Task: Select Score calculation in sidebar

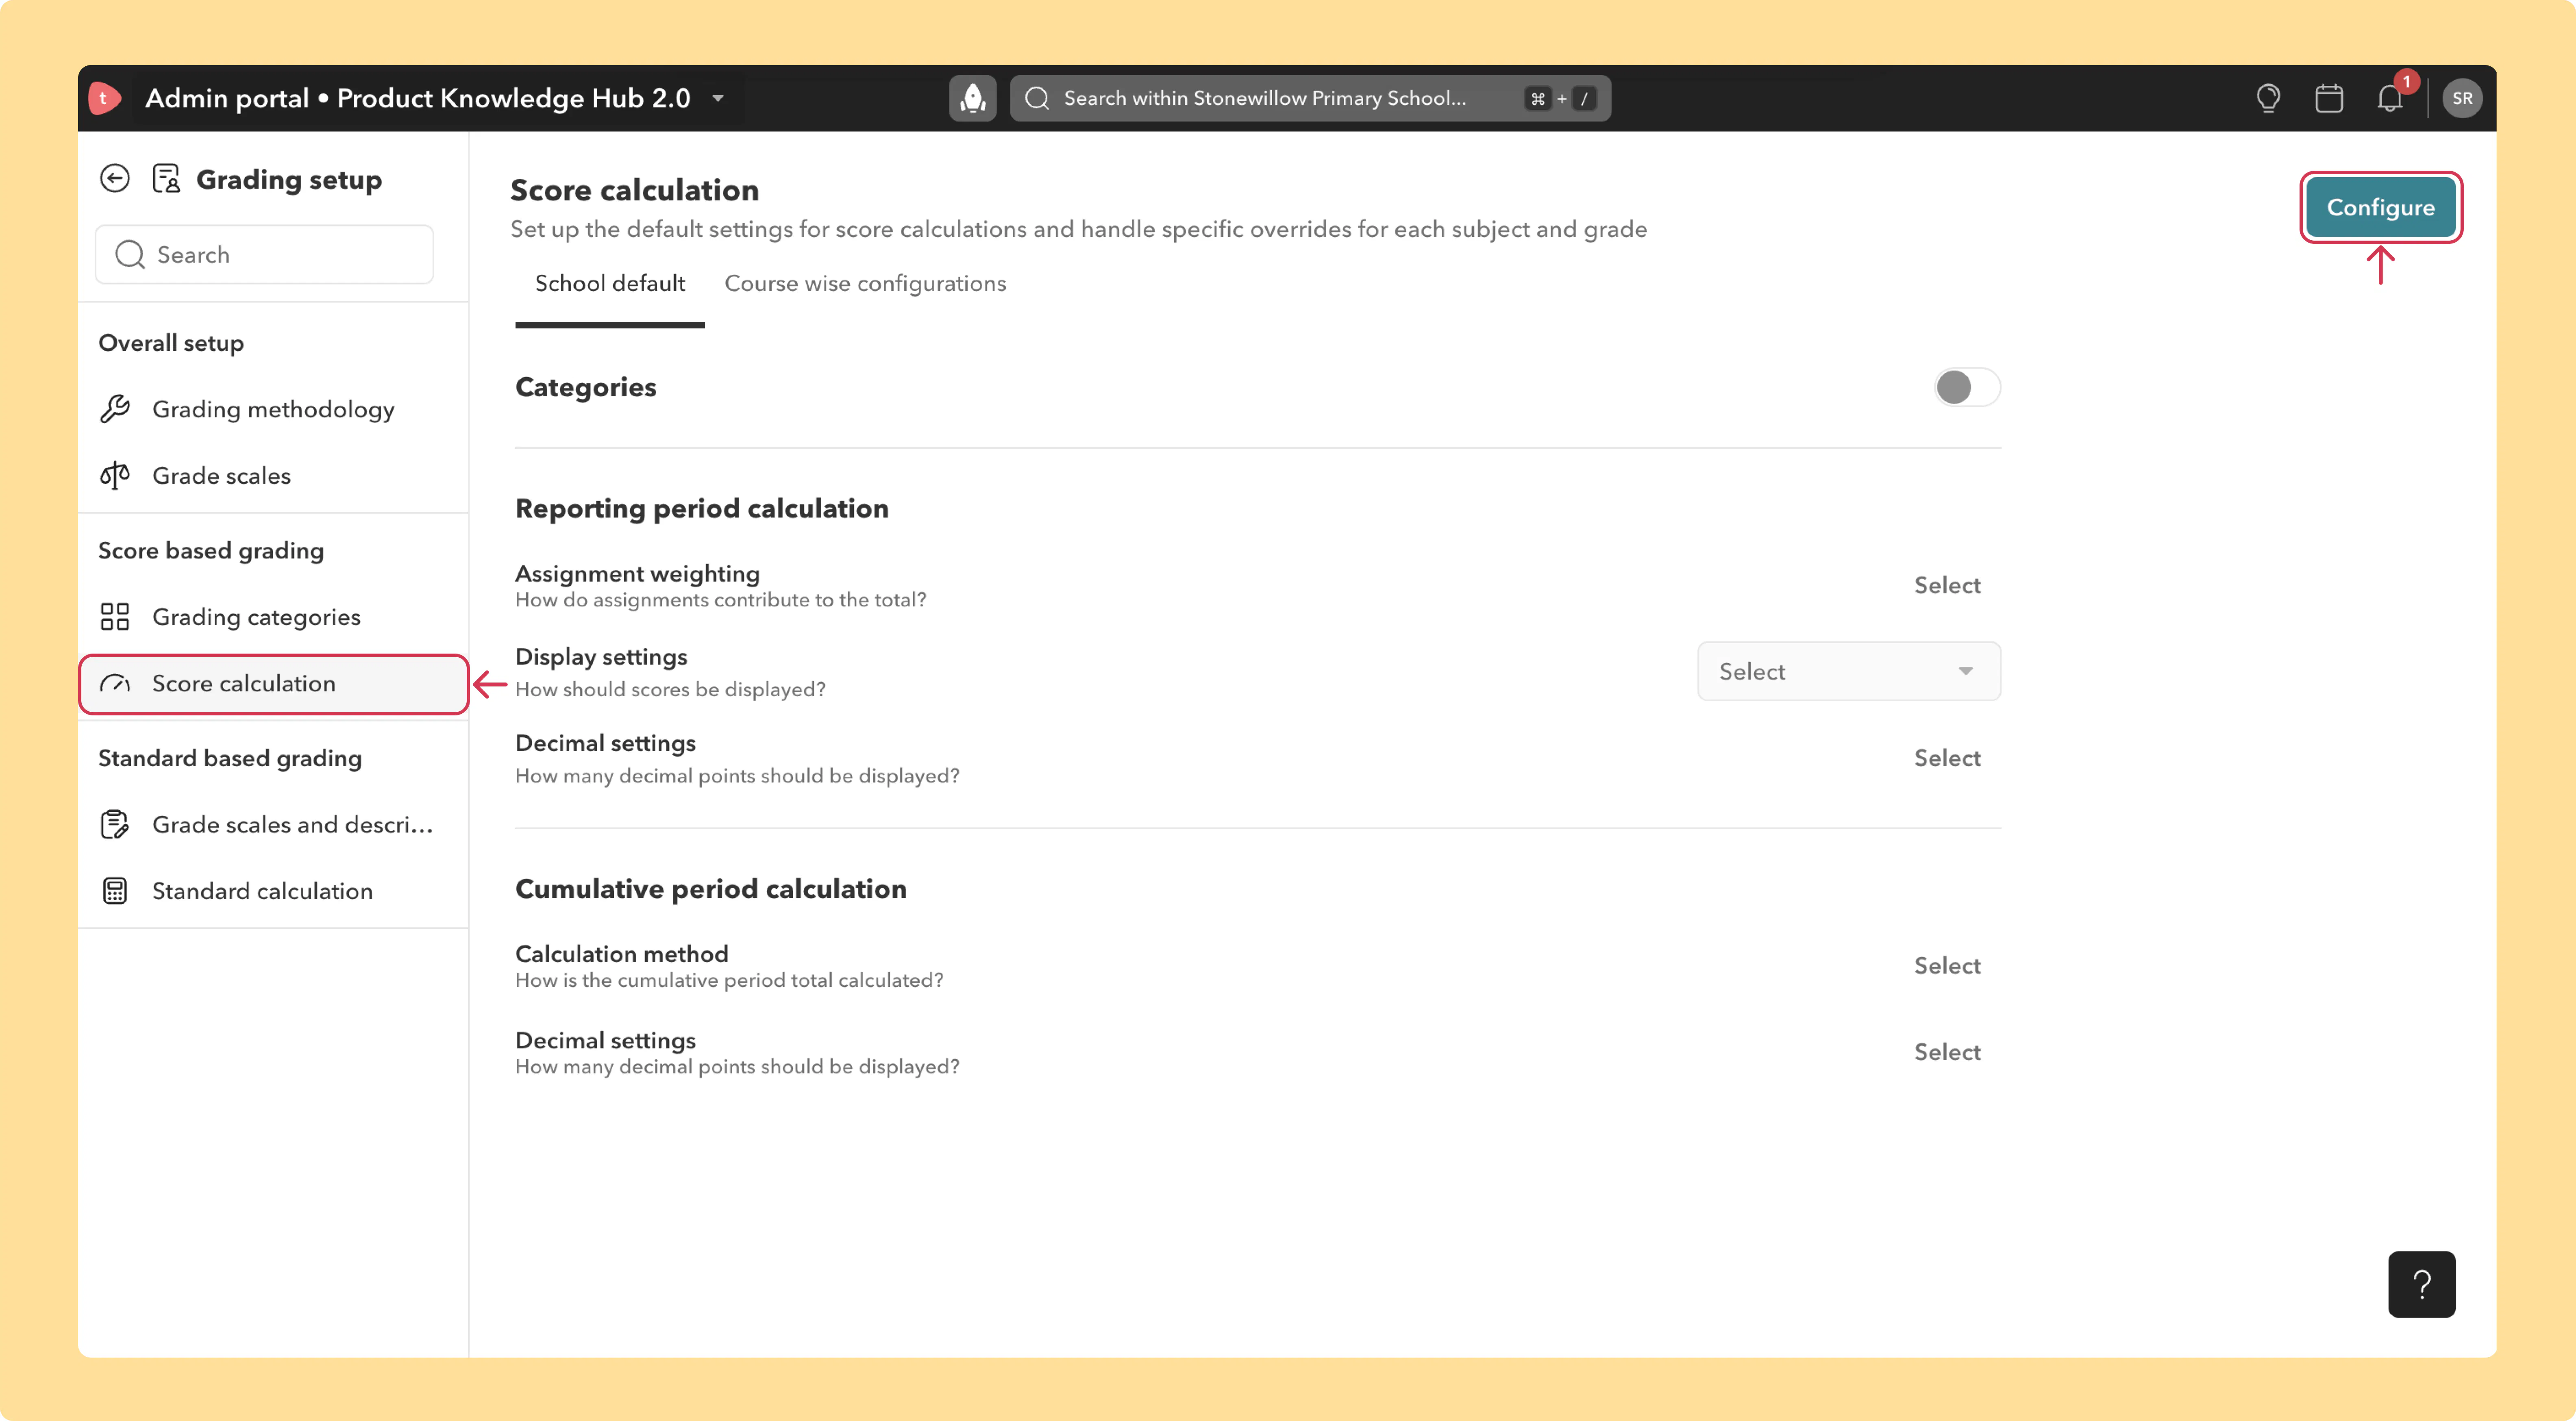Action: pos(273,684)
